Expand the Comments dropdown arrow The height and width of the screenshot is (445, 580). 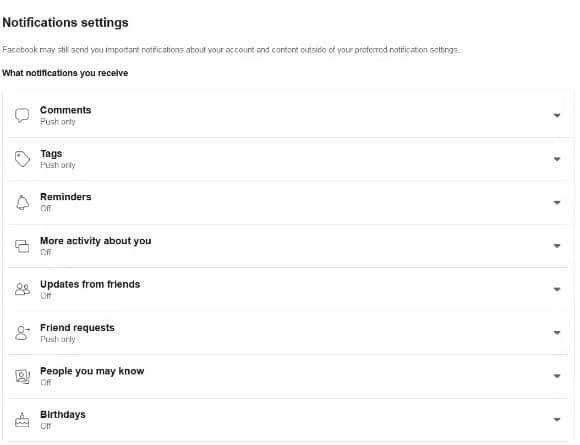coord(557,115)
